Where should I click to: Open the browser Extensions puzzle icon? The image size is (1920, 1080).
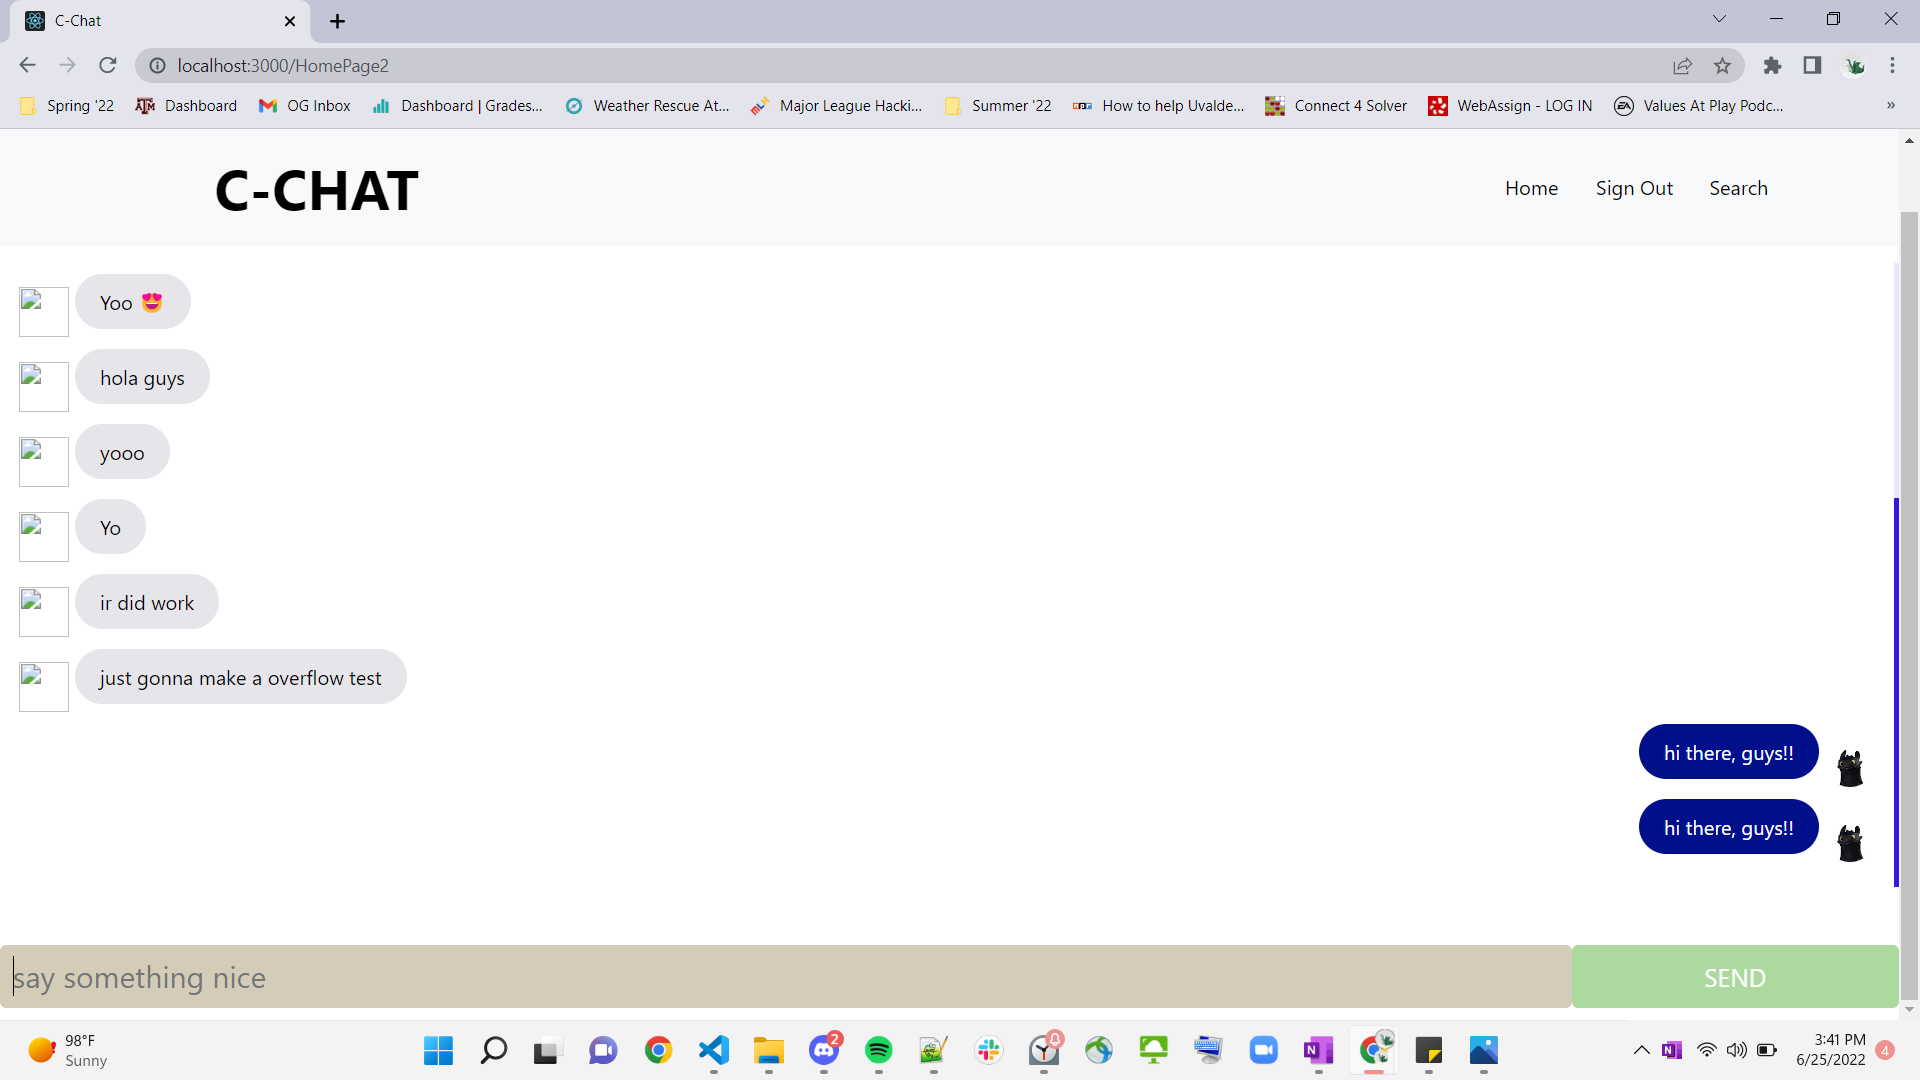point(1772,66)
